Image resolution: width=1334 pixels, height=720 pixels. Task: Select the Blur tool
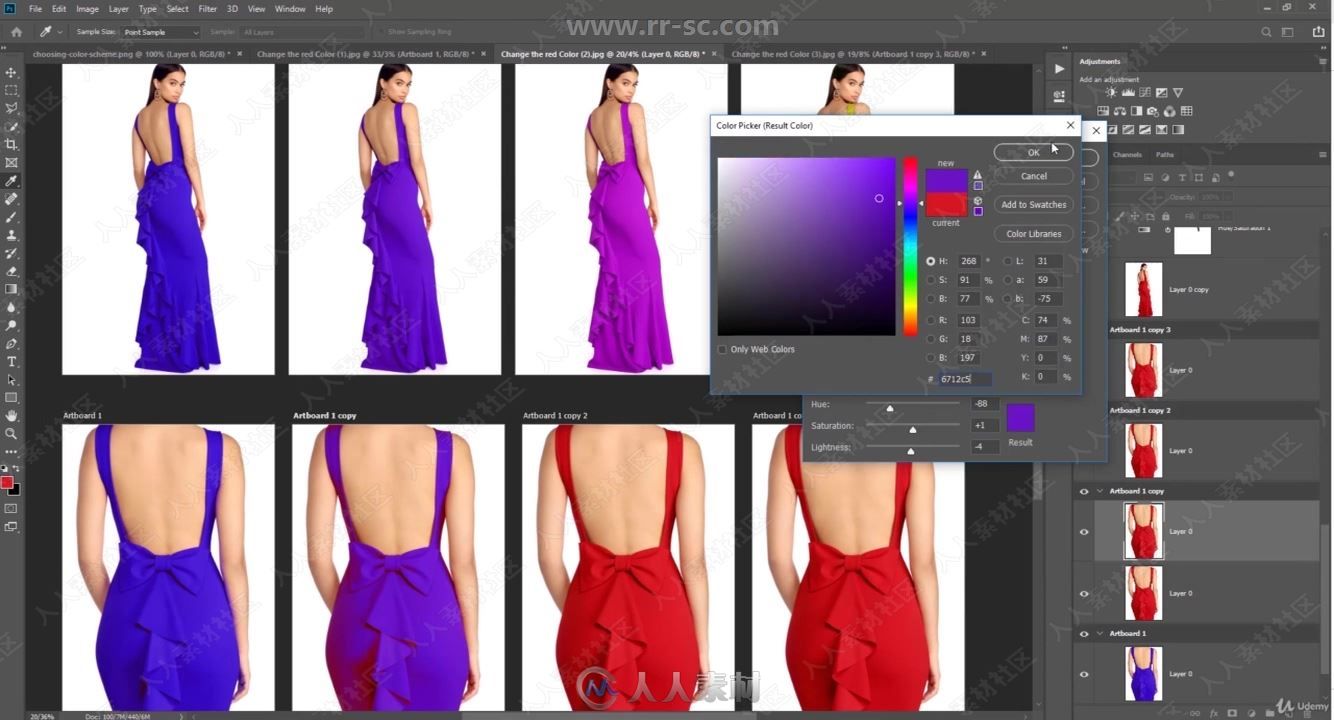(11, 307)
